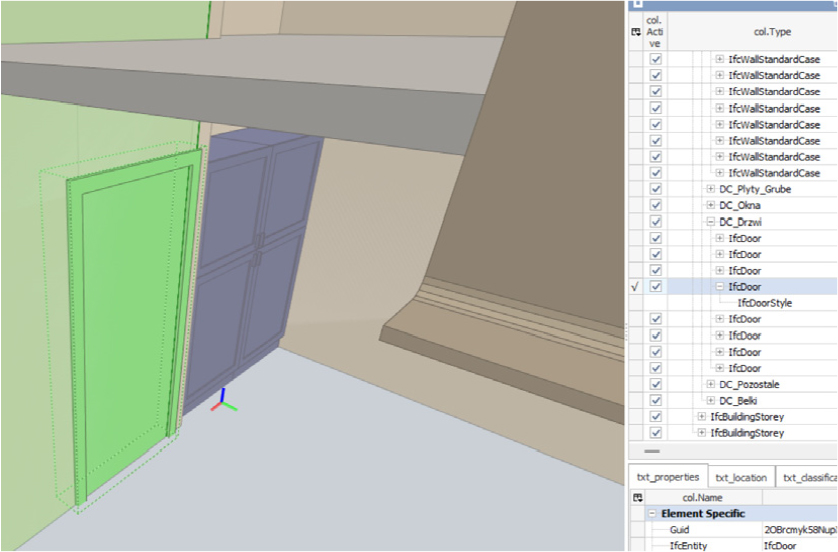The width and height of the screenshot is (838, 552).
Task: Select the IfcDoorStyle tree item
Action: [x=764, y=303]
